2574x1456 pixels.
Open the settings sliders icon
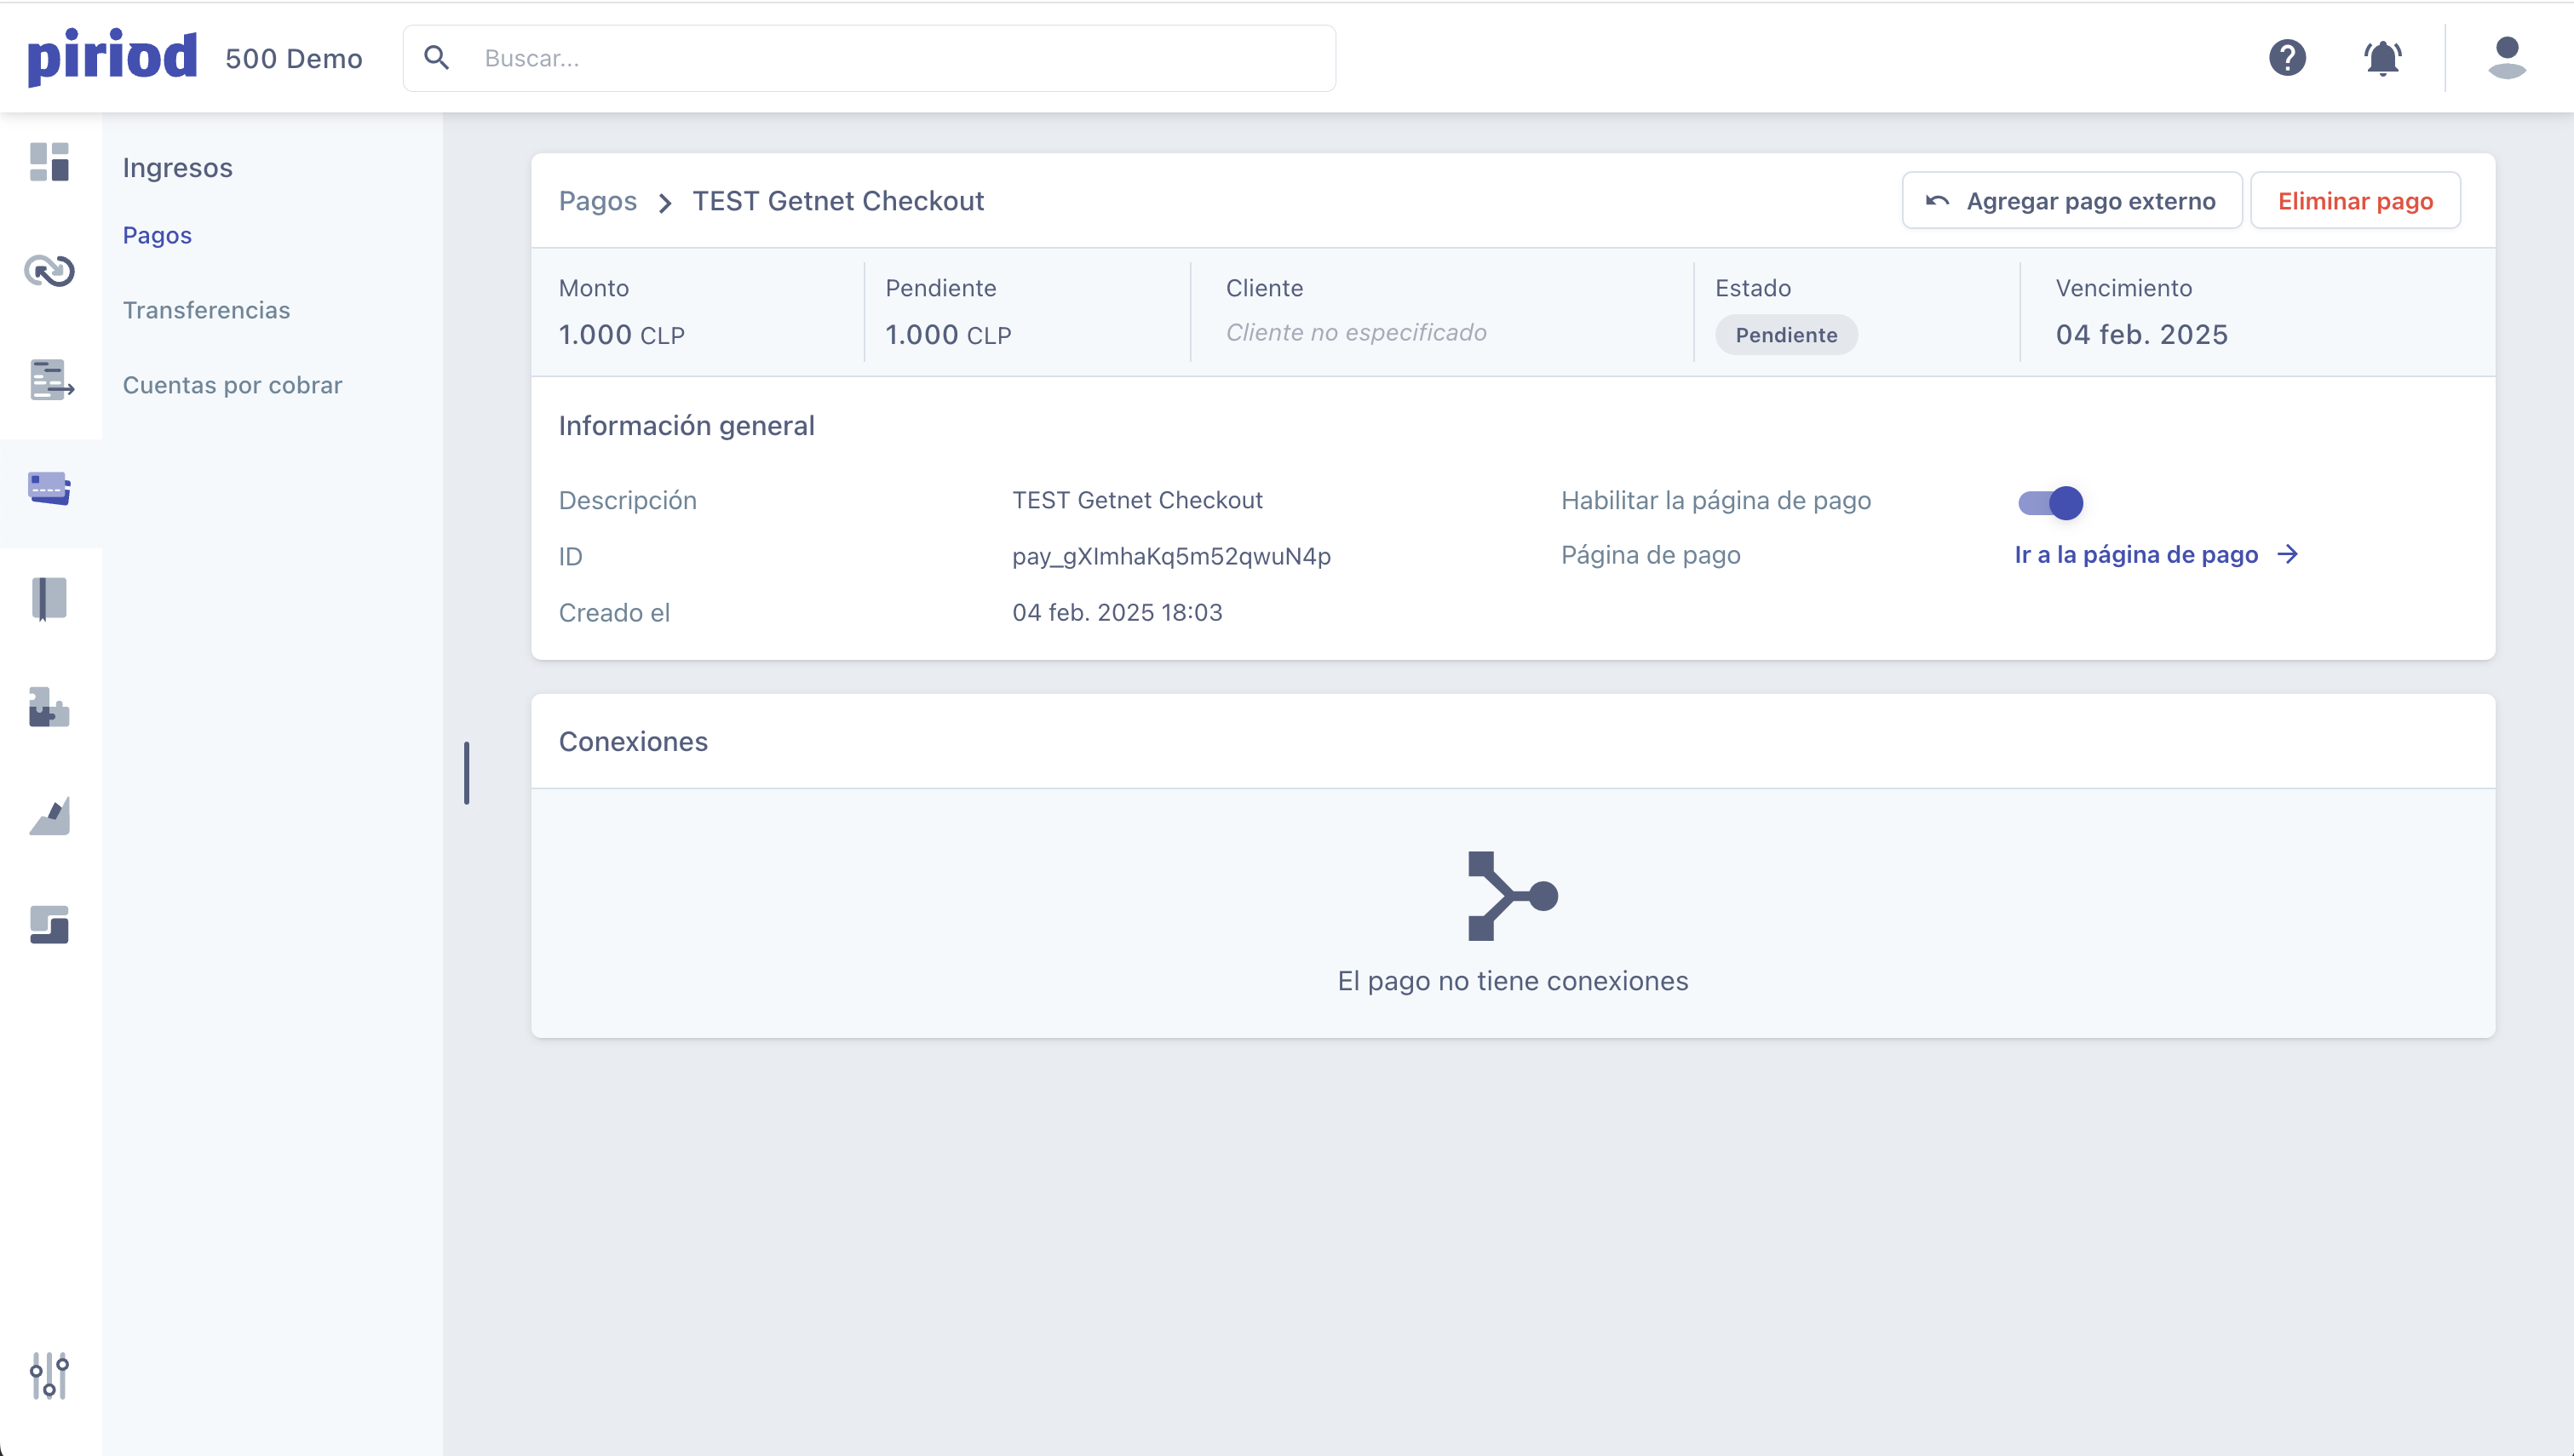pyautogui.click(x=49, y=1376)
